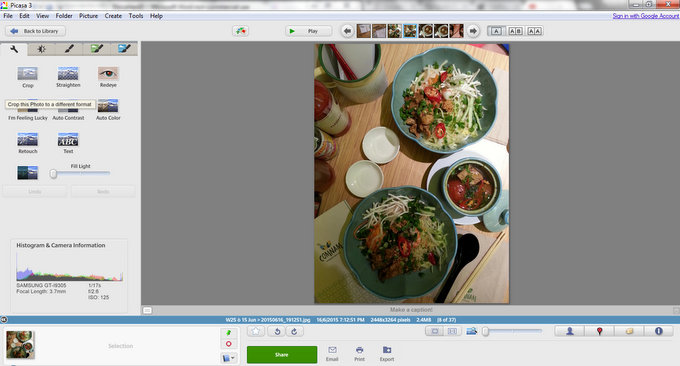Image resolution: width=680 pixels, height=366 pixels.
Task: Switch to side-by-side AB view
Action: coord(515,31)
